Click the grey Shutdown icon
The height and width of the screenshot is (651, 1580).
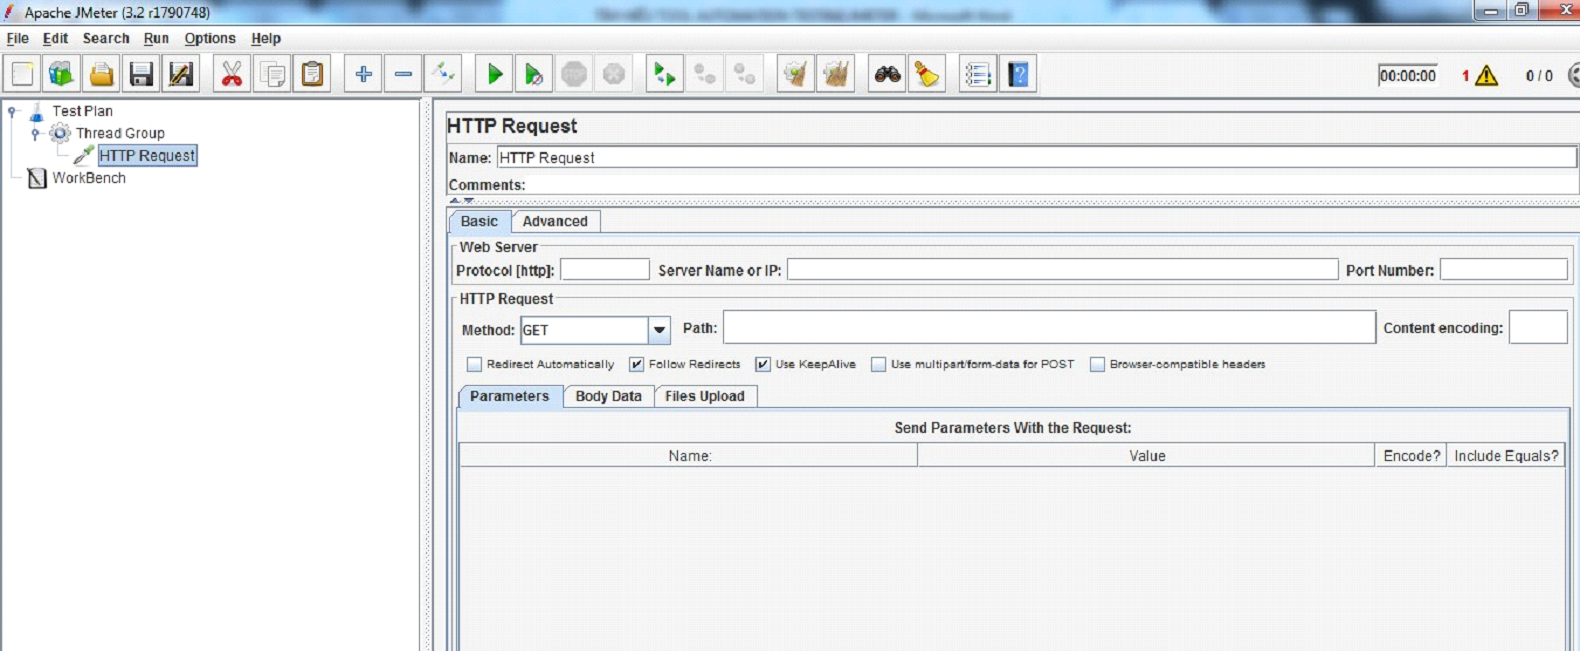click(614, 74)
